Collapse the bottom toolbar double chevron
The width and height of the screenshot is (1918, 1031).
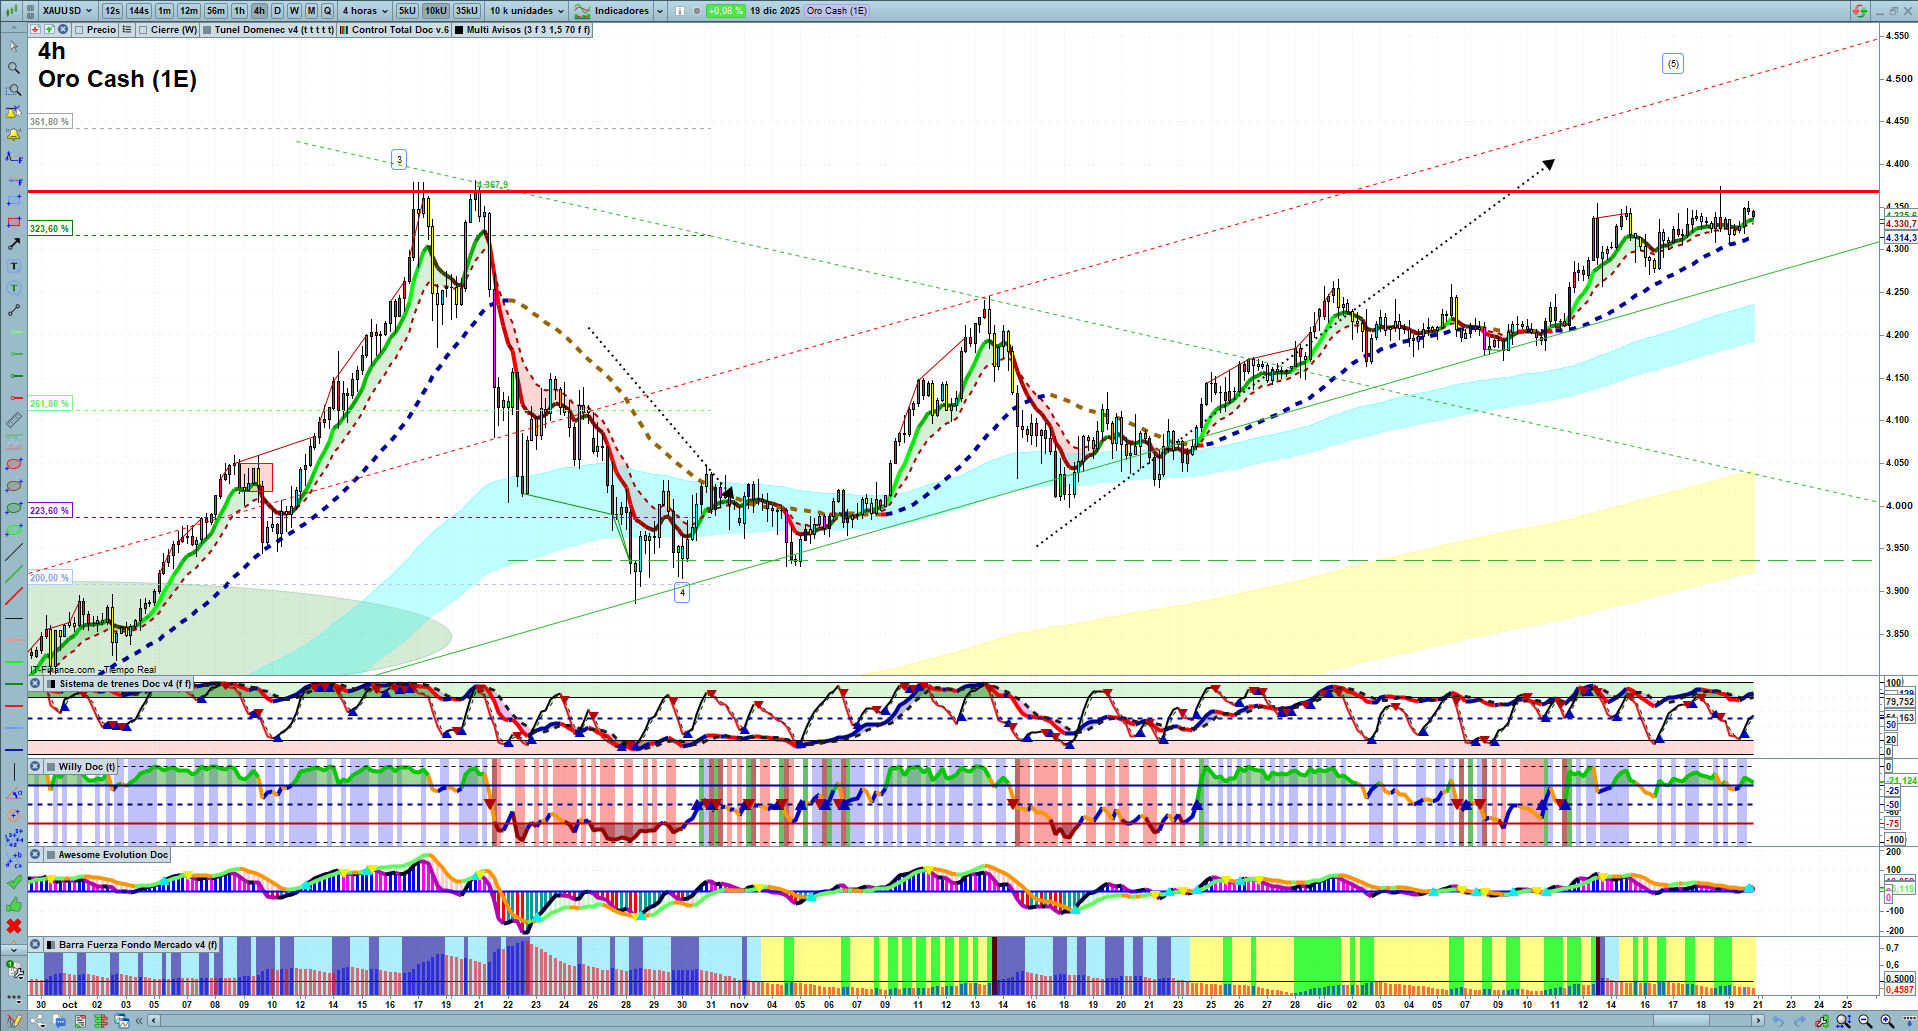[139, 1021]
